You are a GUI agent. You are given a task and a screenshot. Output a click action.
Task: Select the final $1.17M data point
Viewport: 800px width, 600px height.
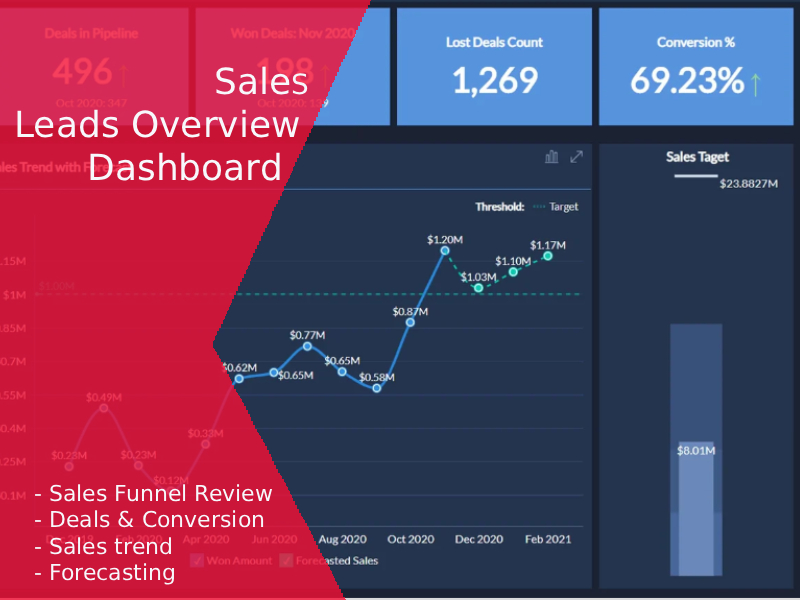548,258
